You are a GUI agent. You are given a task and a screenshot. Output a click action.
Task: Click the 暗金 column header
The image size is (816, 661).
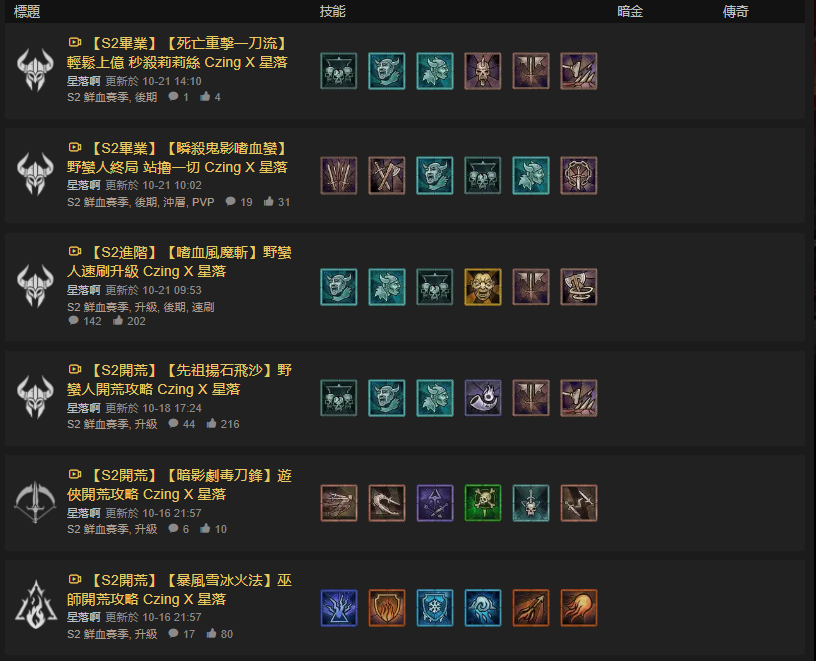point(630,11)
